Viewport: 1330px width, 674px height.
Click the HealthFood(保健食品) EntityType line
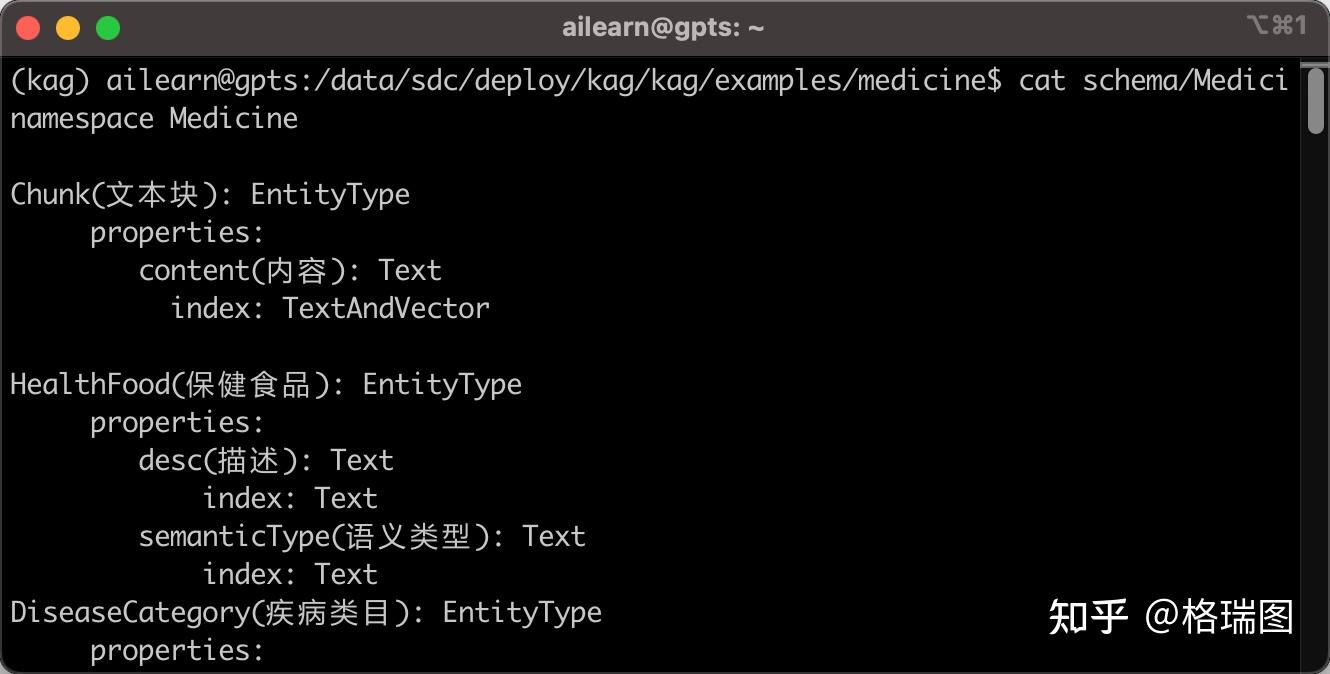[265, 384]
